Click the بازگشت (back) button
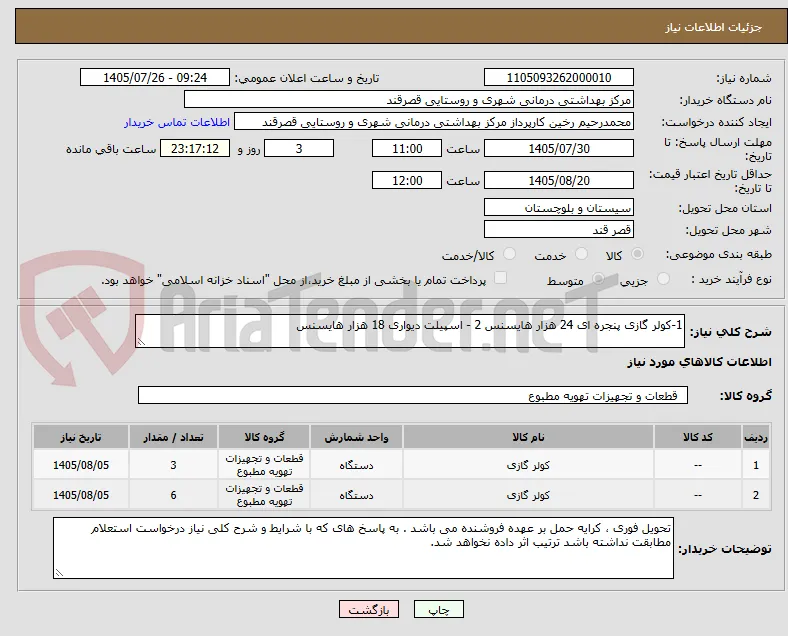 pos(369,609)
